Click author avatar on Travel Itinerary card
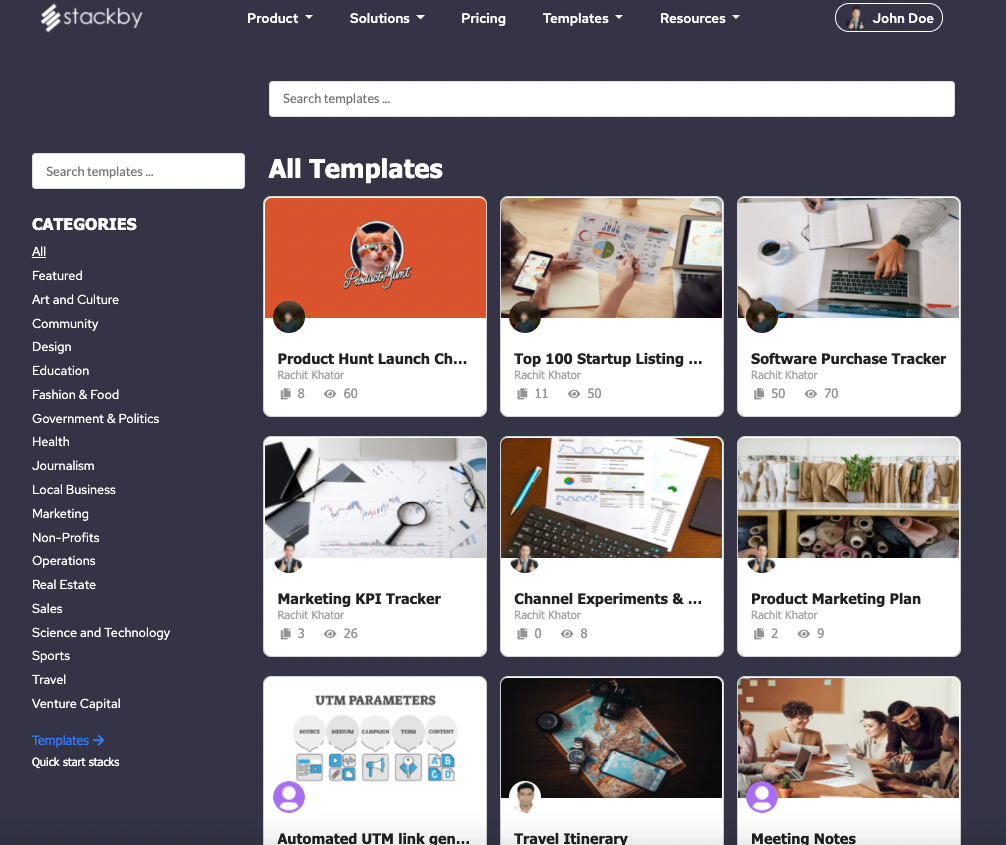This screenshot has height=845, width=1006. (x=525, y=797)
